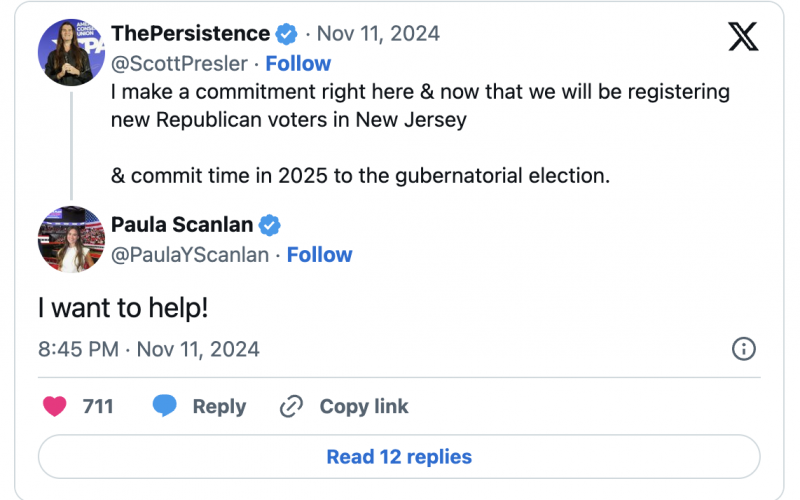800x500 pixels.
Task: Click the blue reply bubble icon
Action: click(165, 407)
